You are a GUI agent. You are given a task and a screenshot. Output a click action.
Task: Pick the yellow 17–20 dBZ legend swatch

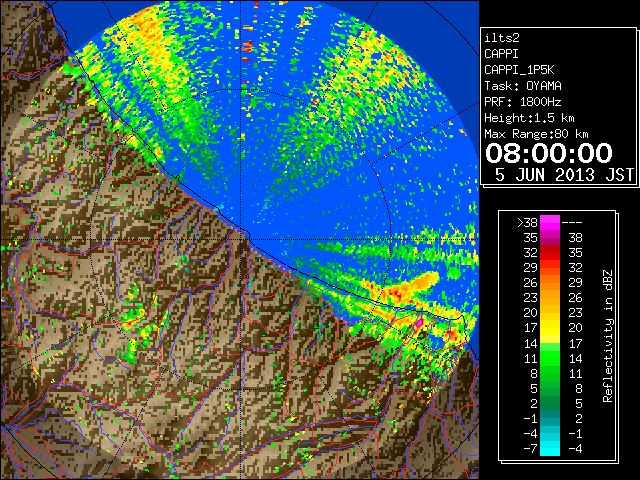550,328
